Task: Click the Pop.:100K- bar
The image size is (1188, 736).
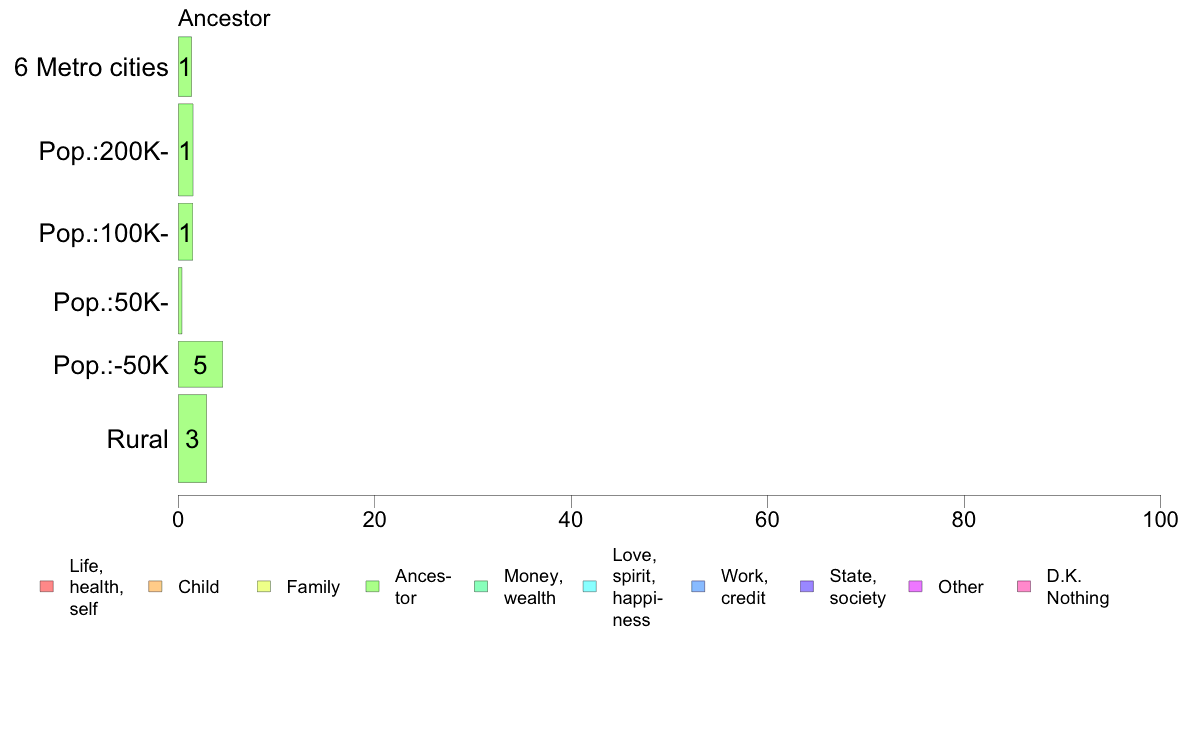Action: [x=186, y=232]
